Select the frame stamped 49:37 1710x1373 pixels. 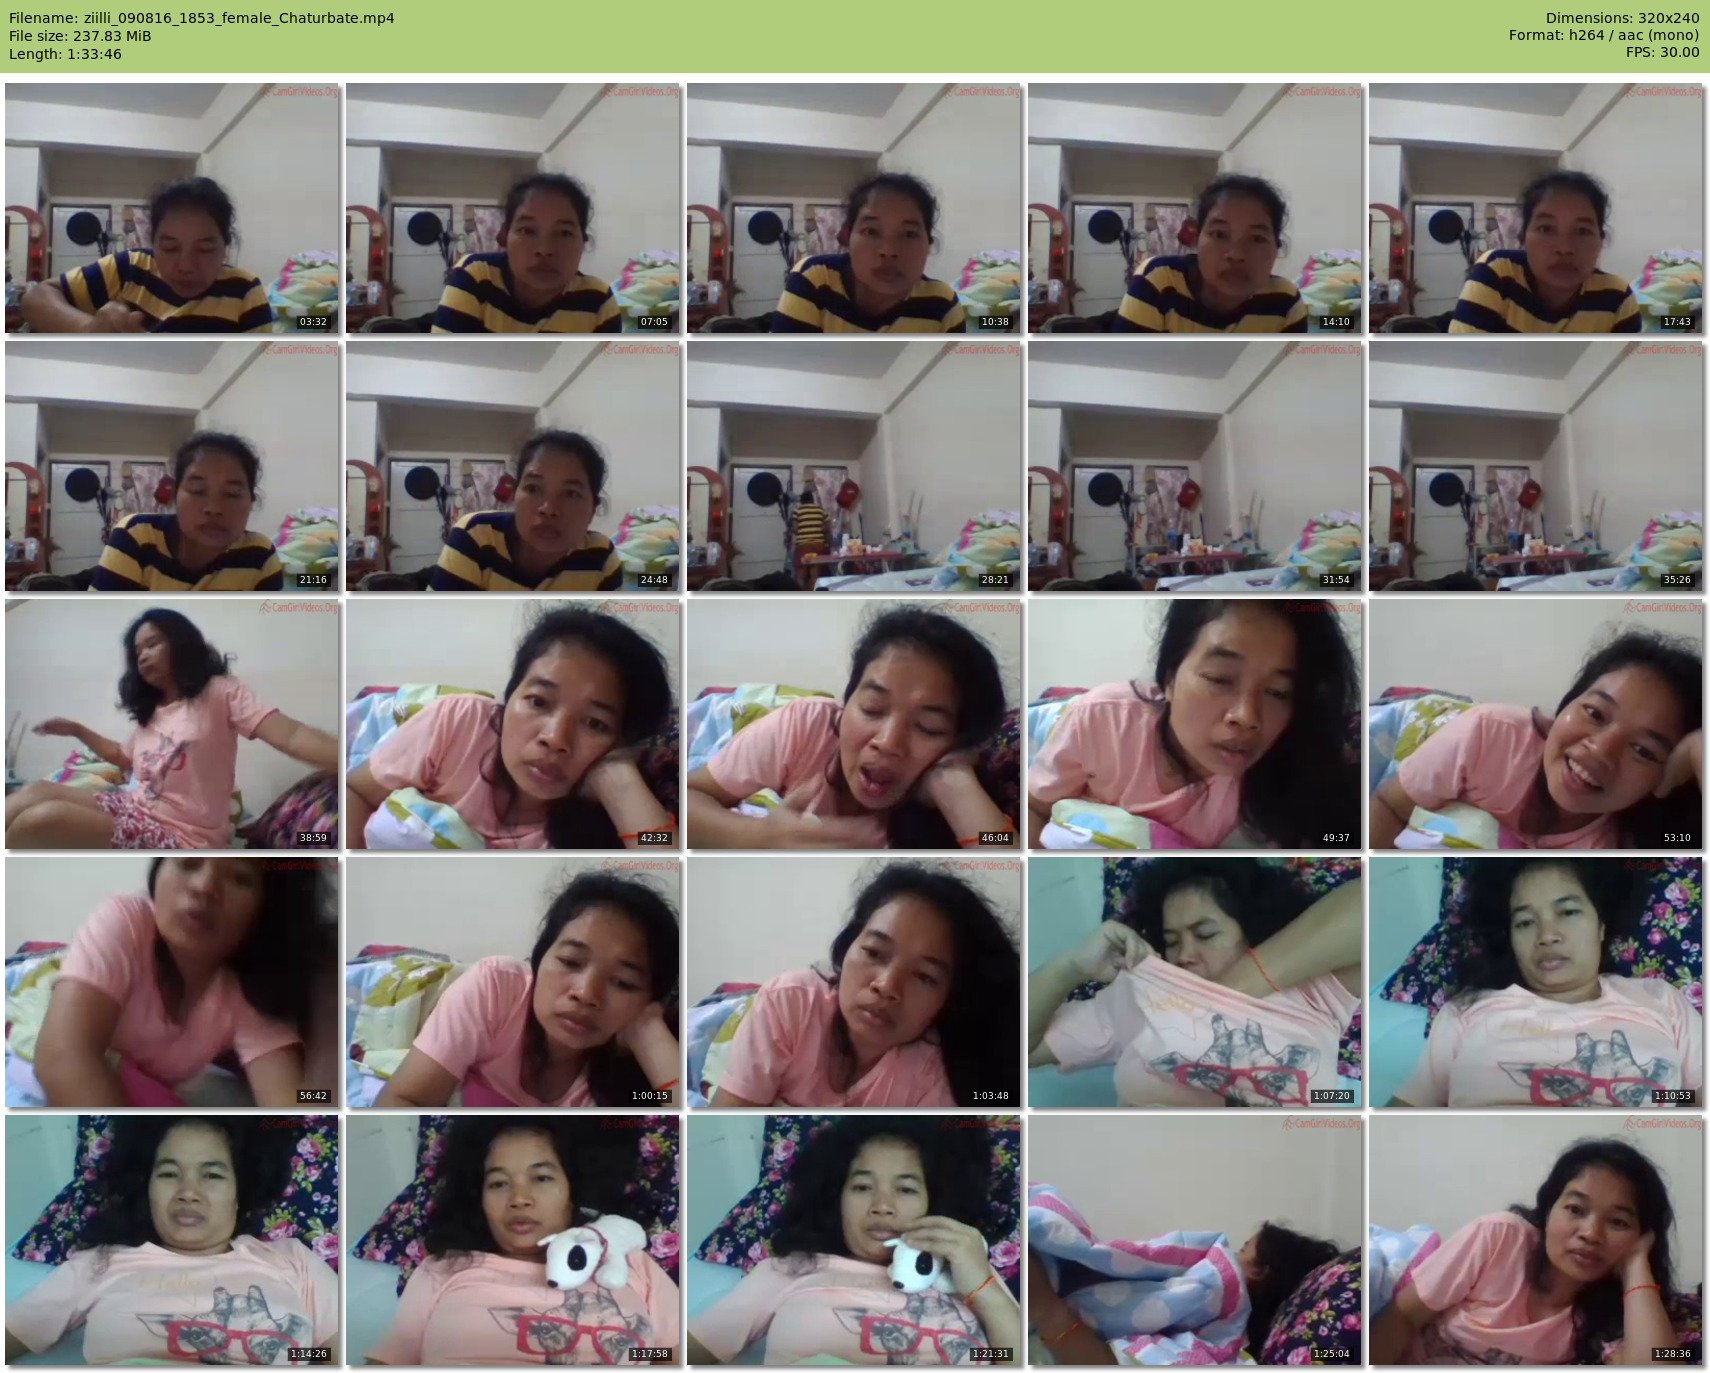1195,724
